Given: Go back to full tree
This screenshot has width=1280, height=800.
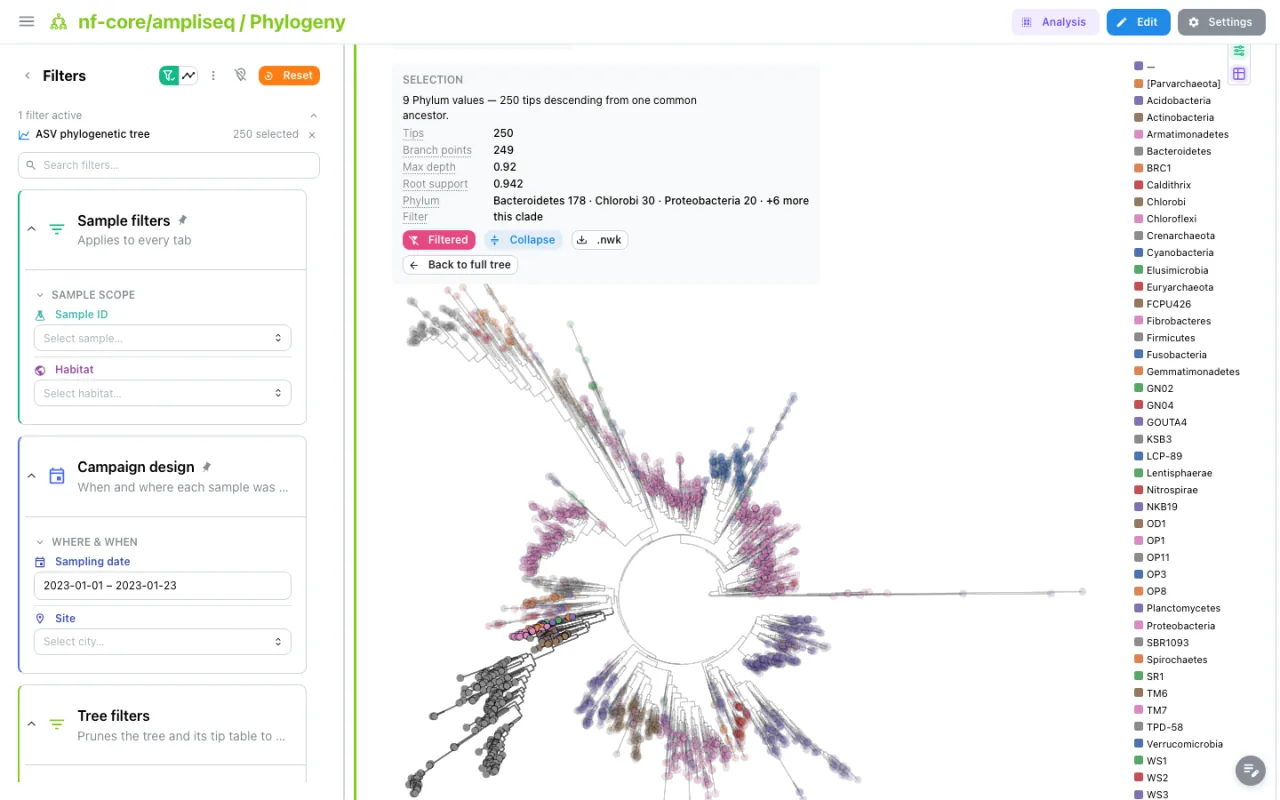Looking at the screenshot, I should [460, 265].
